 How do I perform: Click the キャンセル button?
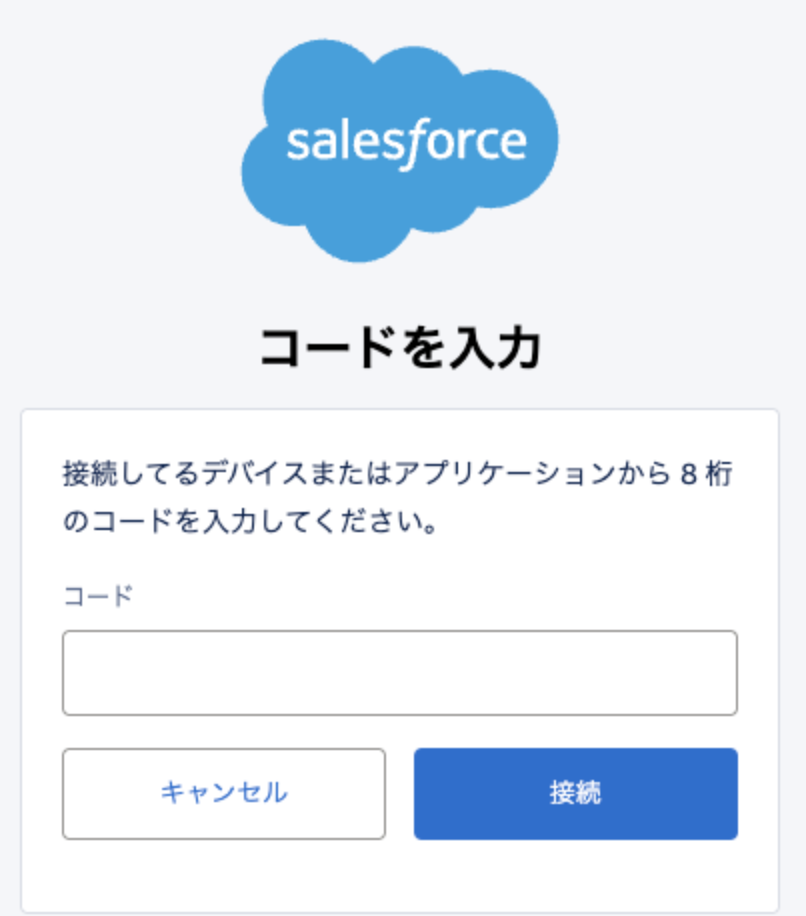tap(223, 793)
